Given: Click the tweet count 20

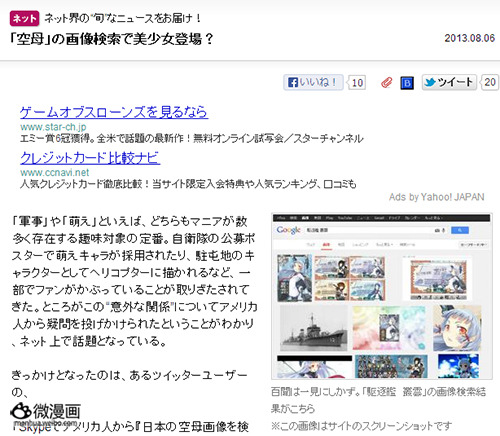Looking at the screenshot, I should coord(490,82).
